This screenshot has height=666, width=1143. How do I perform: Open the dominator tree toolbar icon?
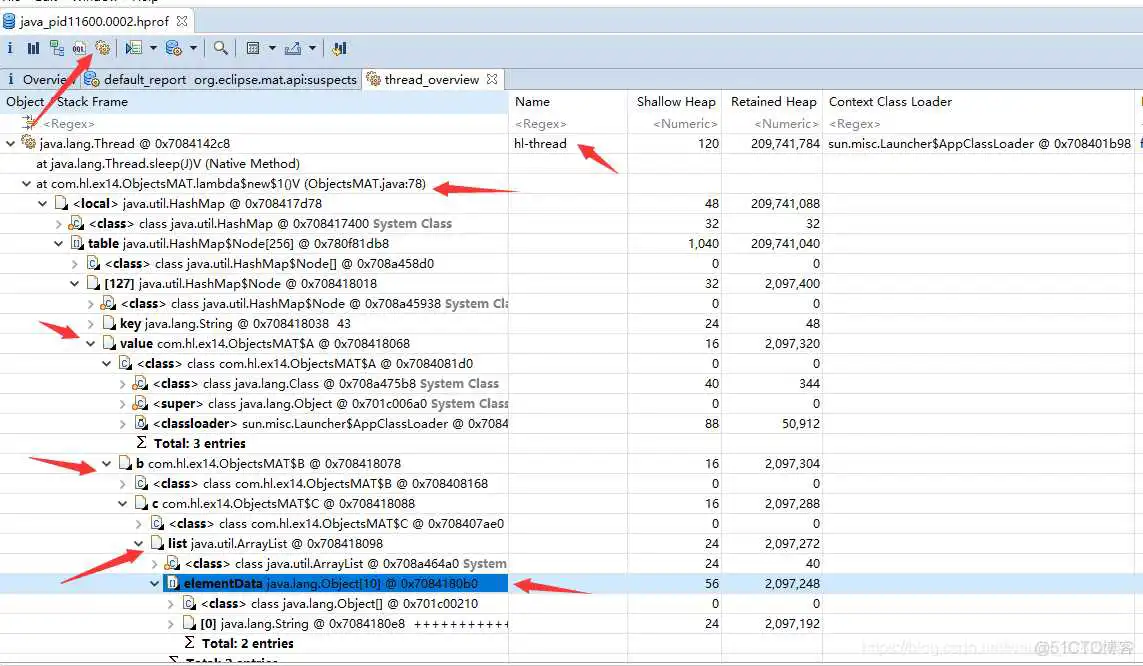click(56, 48)
